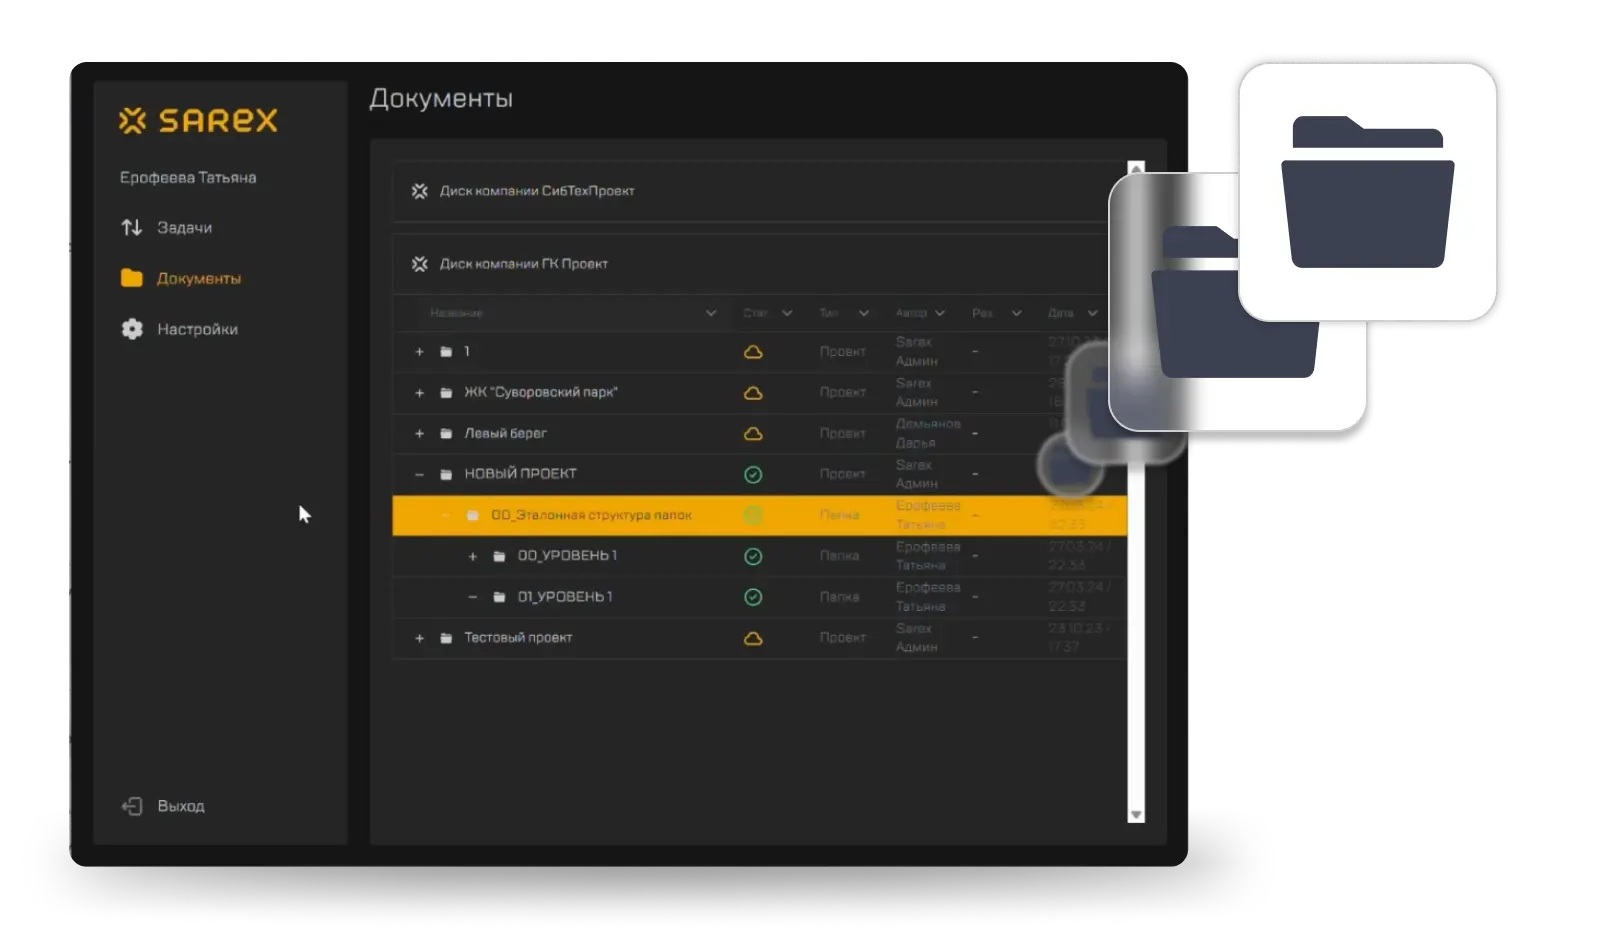Expand ЖК "Суворовский парк" project
This screenshot has height=940, width=1600.
[x=420, y=393]
